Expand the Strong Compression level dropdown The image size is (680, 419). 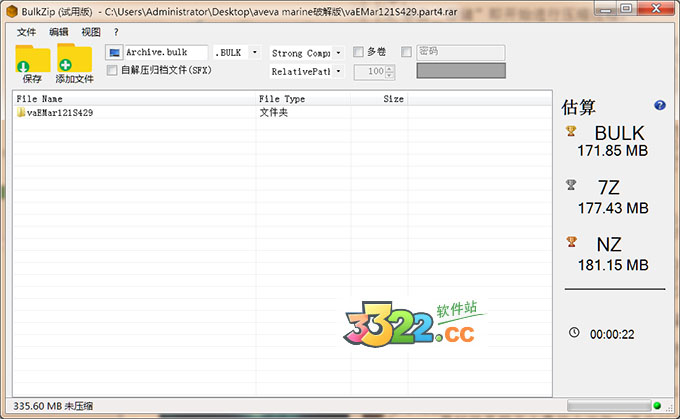click(x=338, y=53)
